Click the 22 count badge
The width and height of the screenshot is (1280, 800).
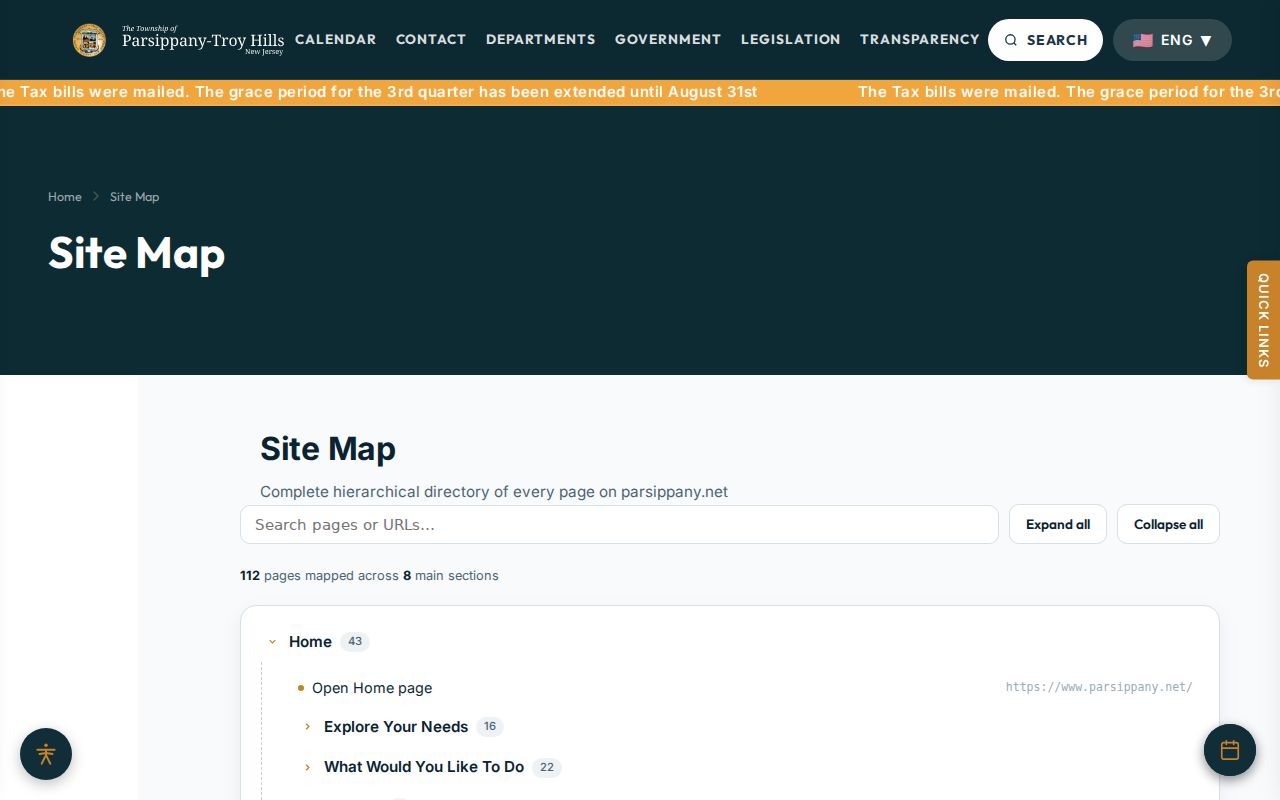coord(547,767)
